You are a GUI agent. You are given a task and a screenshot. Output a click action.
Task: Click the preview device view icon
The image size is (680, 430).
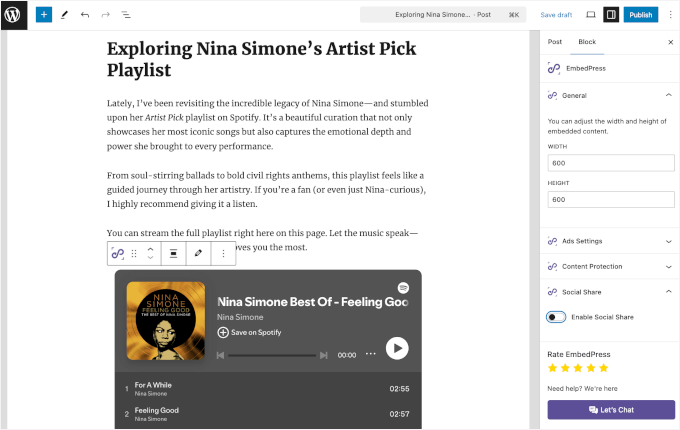(590, 15)
